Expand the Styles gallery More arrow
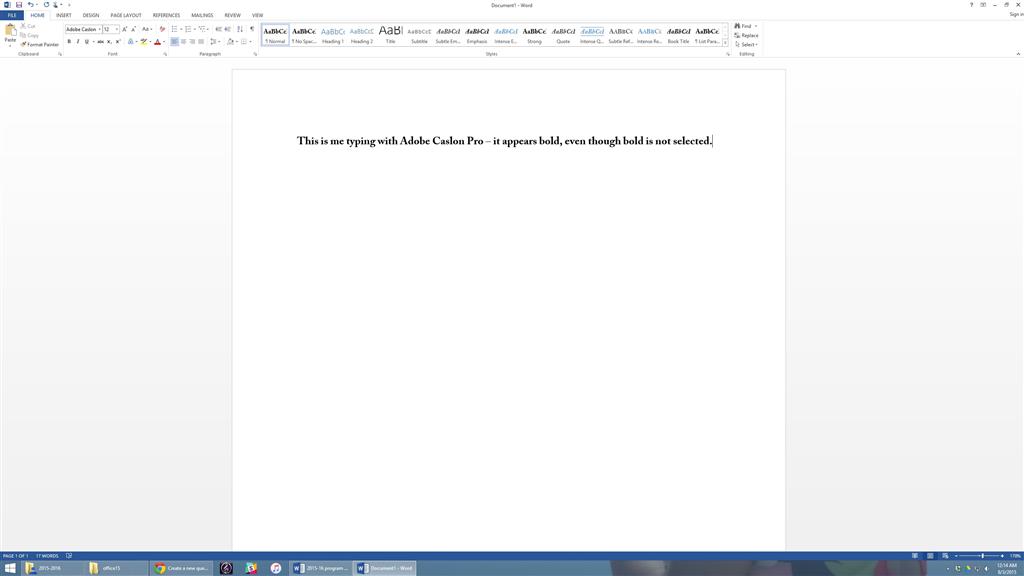1024x576 pixels. click(x=725, y=42)
